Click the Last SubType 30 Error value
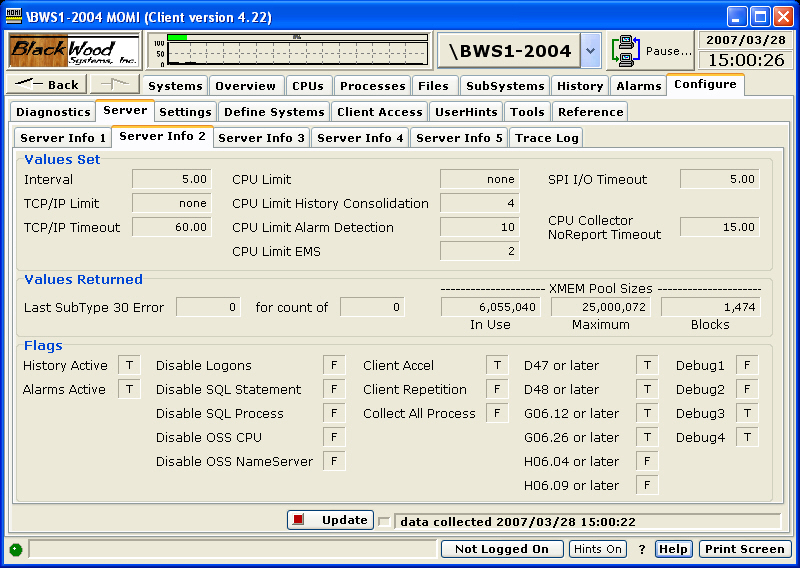This screenshot has height=568, width=800. [x=208, y=307]
